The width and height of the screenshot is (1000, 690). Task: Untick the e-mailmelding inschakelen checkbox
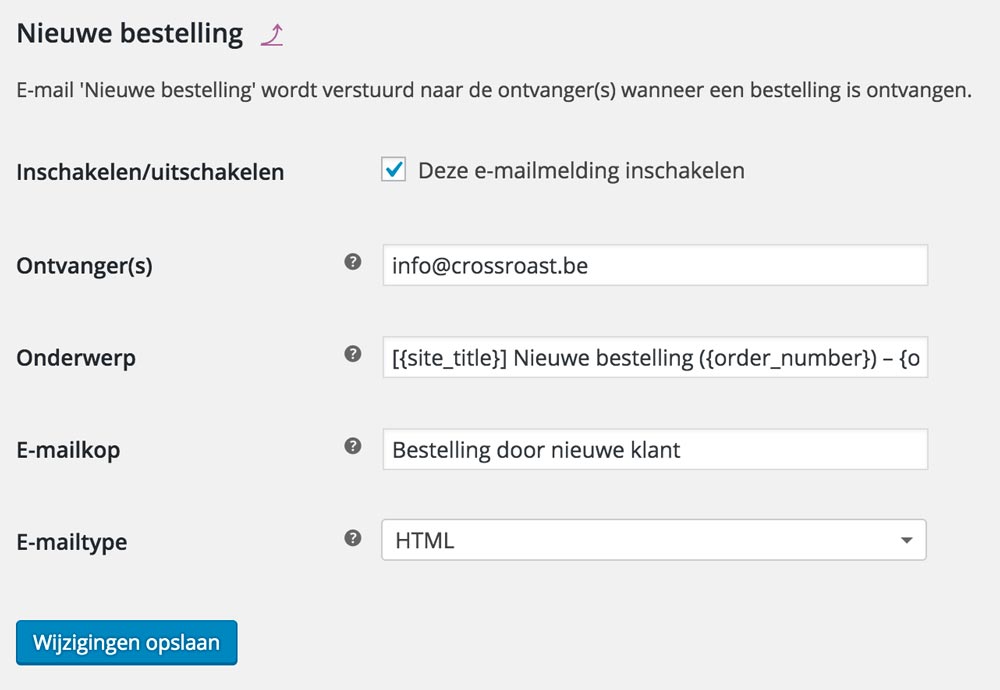394,170
